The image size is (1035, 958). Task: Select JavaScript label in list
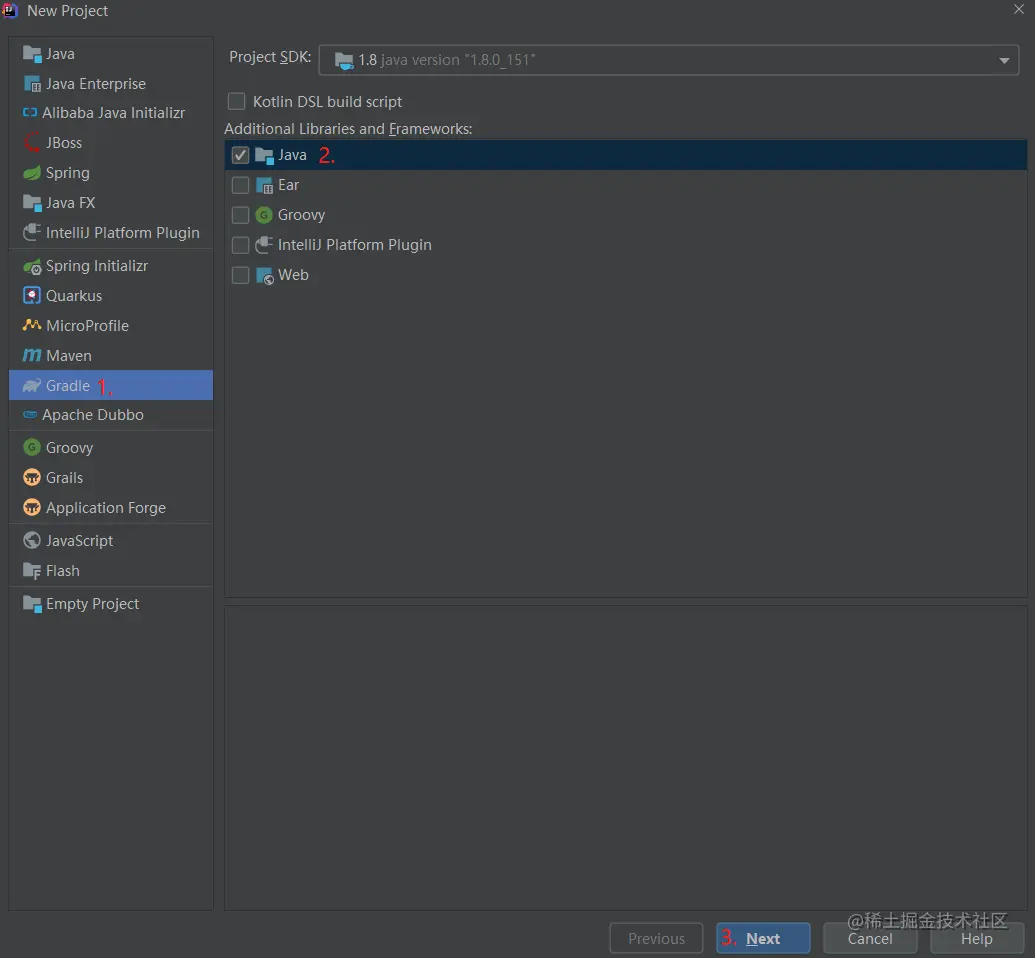[x=79, y=541]
